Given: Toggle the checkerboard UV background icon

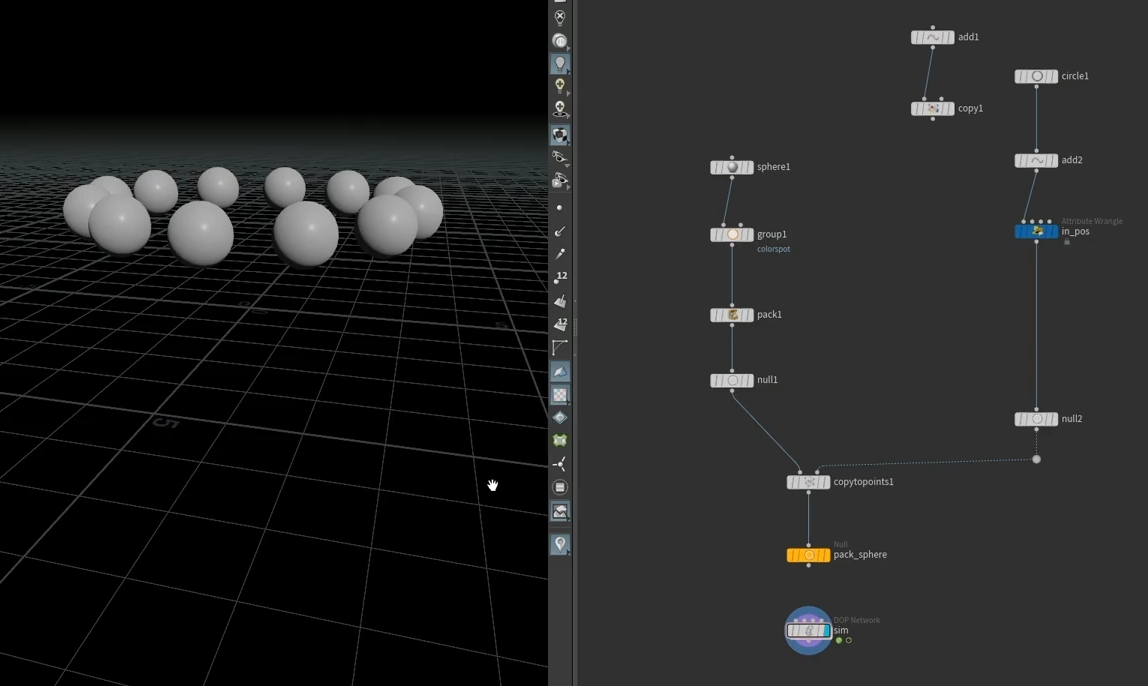Looking at the screenshot, I should (x=560, y=395).
